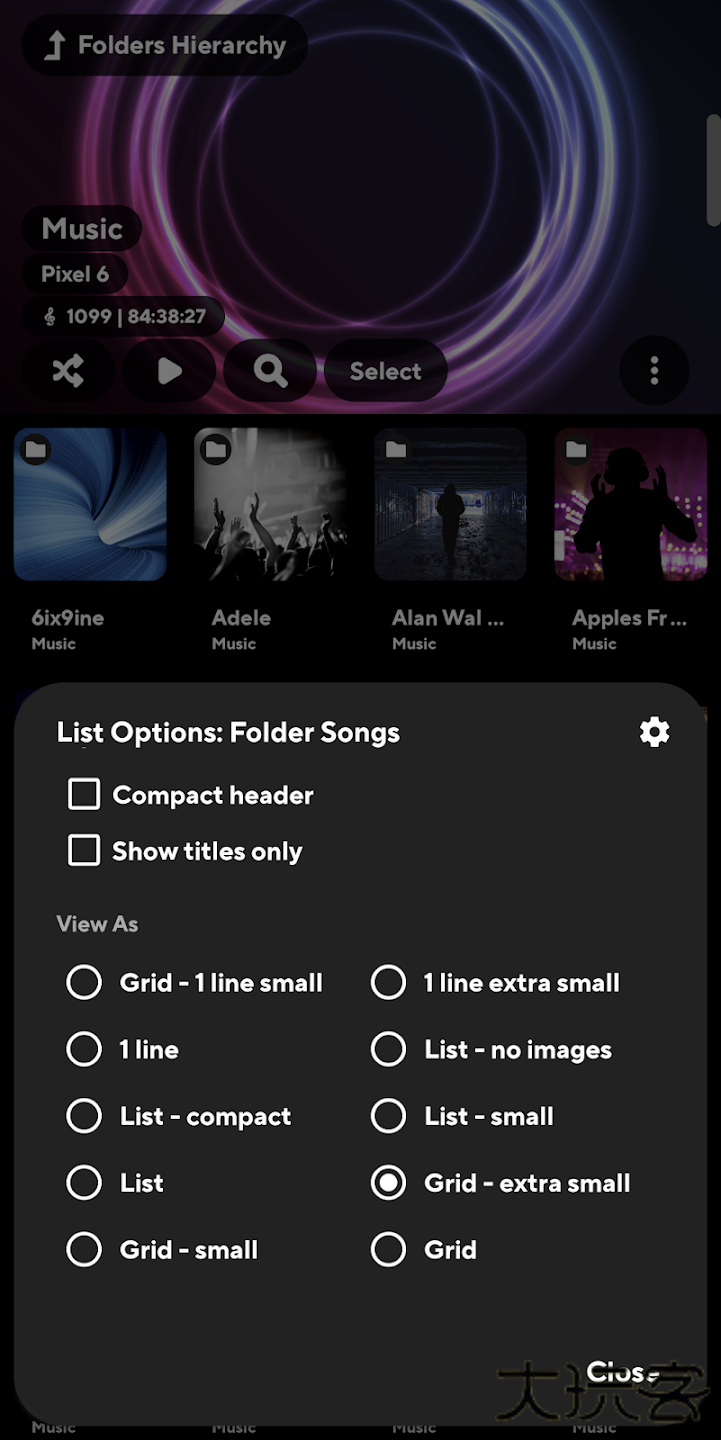721x1440 pixels.
Task: Open list options settings via the gear icon
Action: pyautogui.click(x=654, y=731)
